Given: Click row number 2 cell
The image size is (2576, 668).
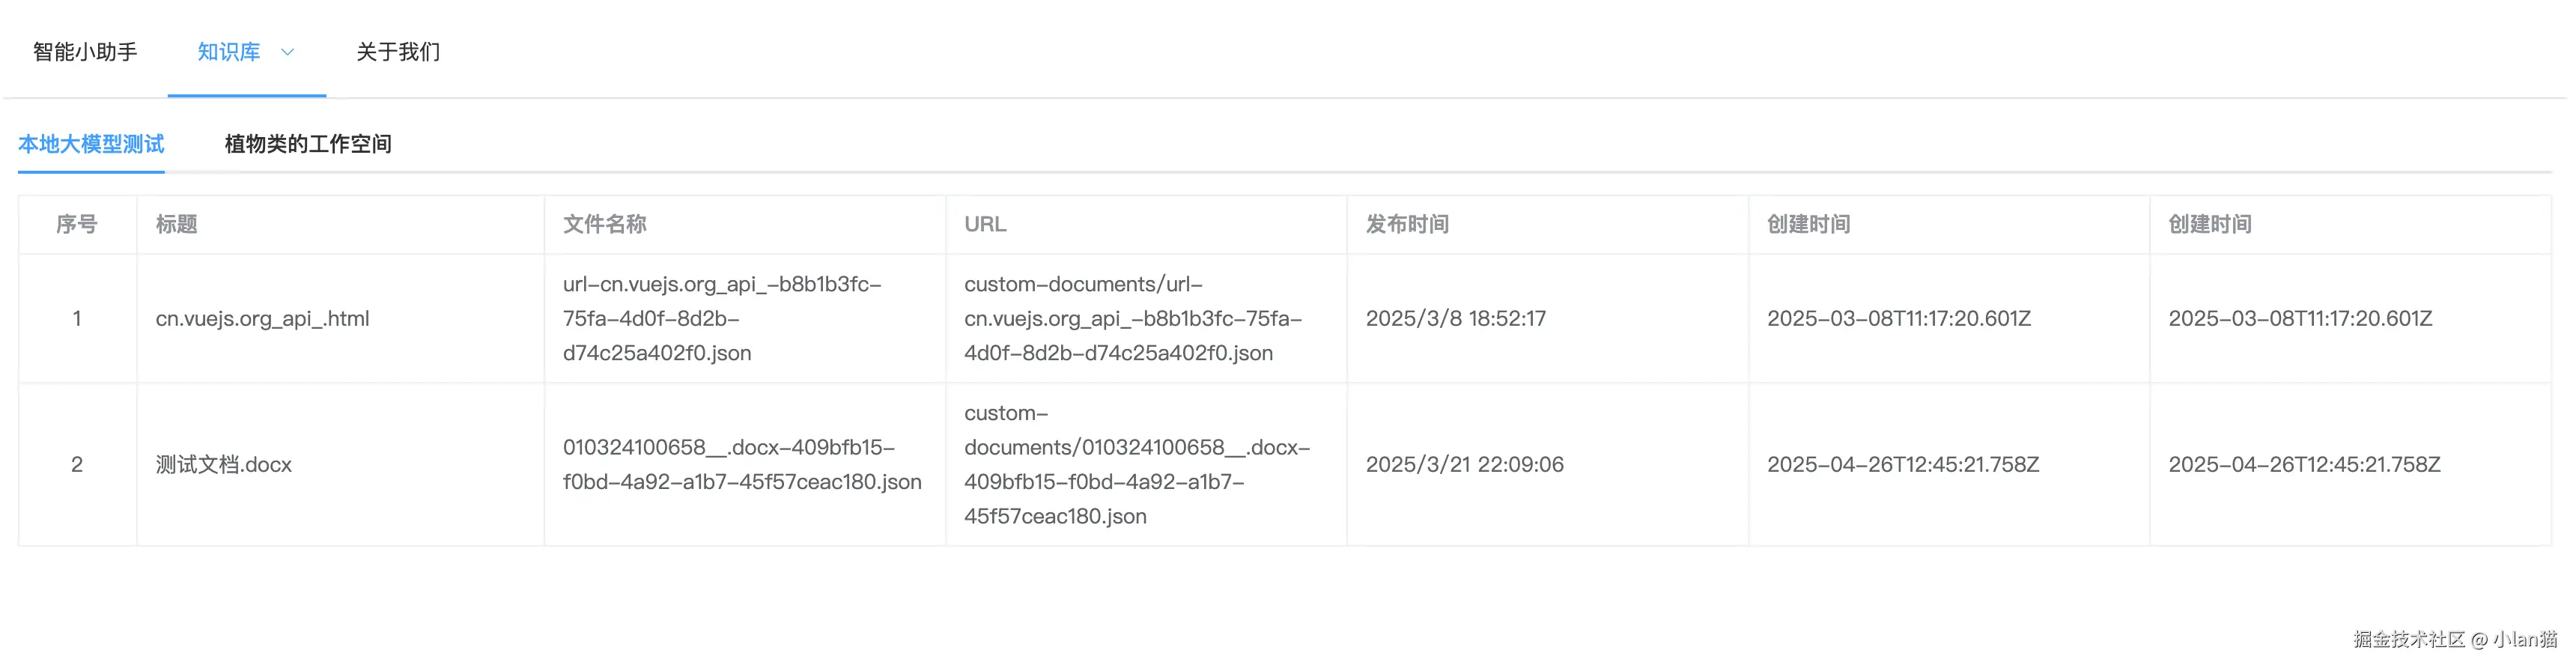Looking at the screenshot, I should [x=77, y=465].
